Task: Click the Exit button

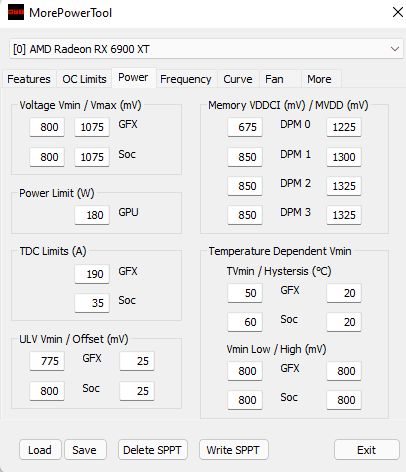Action: 366,450
